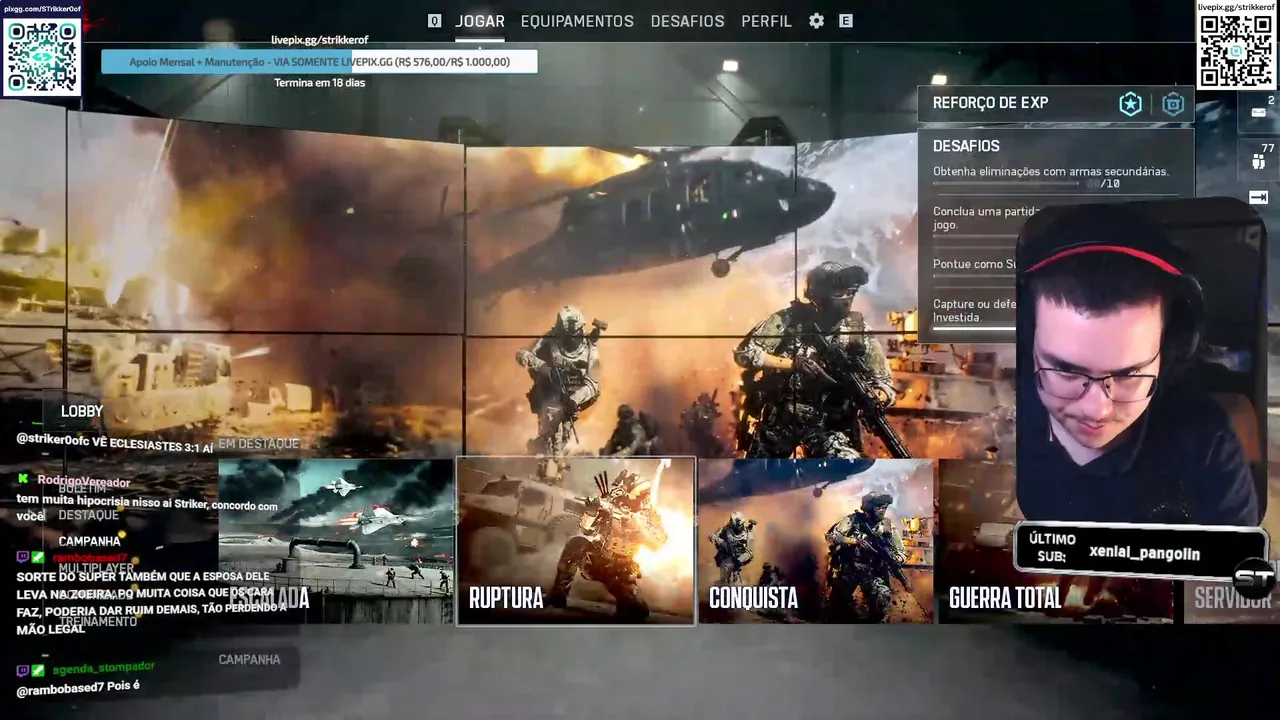1280x720 pixels.
Task: Click the REFORÇO DE EXP header
Action: tap(990, 103)
